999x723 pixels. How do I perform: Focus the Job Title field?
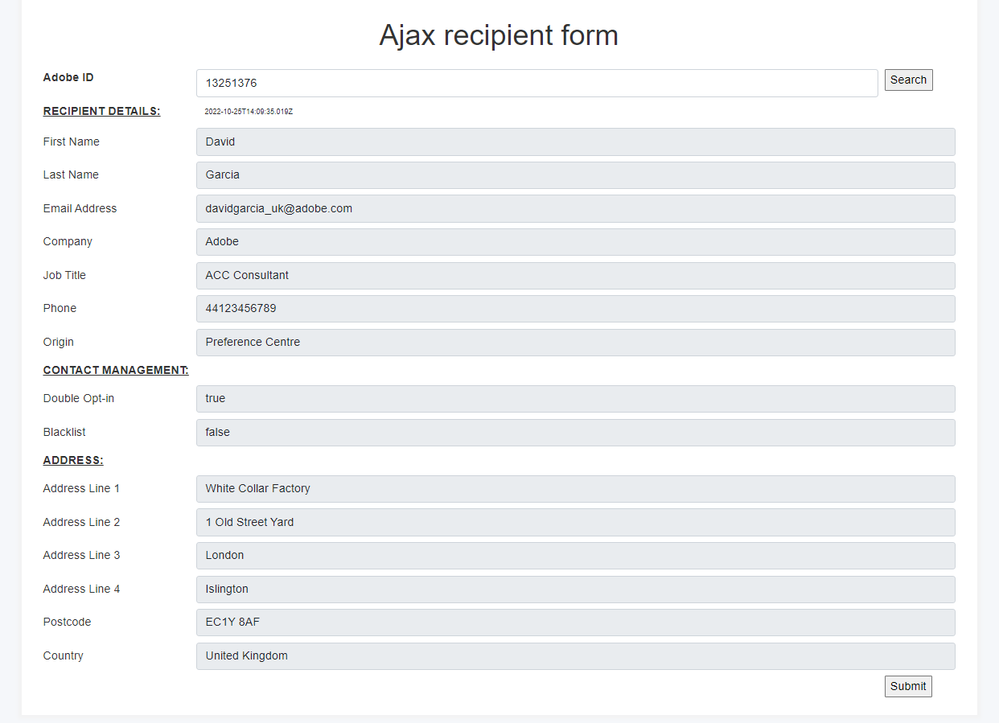(x=575, y=275)
